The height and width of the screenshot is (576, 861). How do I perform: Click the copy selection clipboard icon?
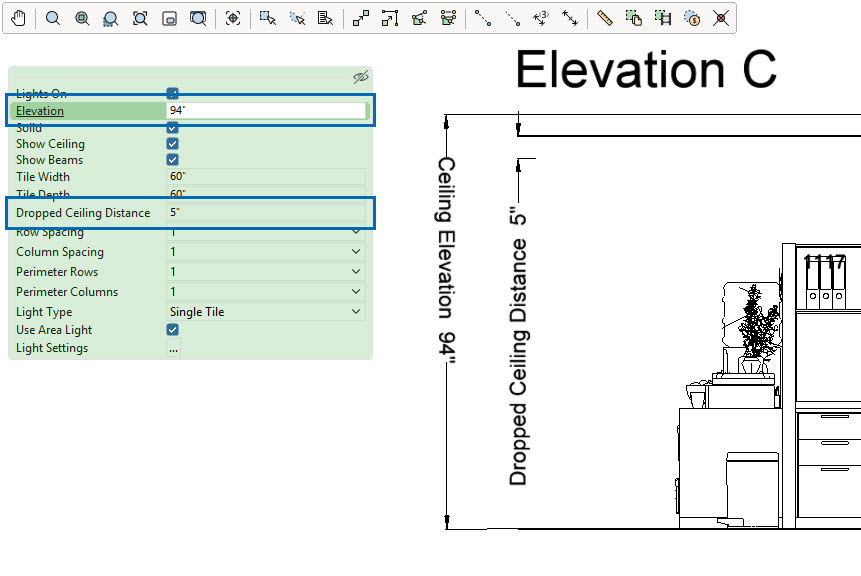pos(634,18)
